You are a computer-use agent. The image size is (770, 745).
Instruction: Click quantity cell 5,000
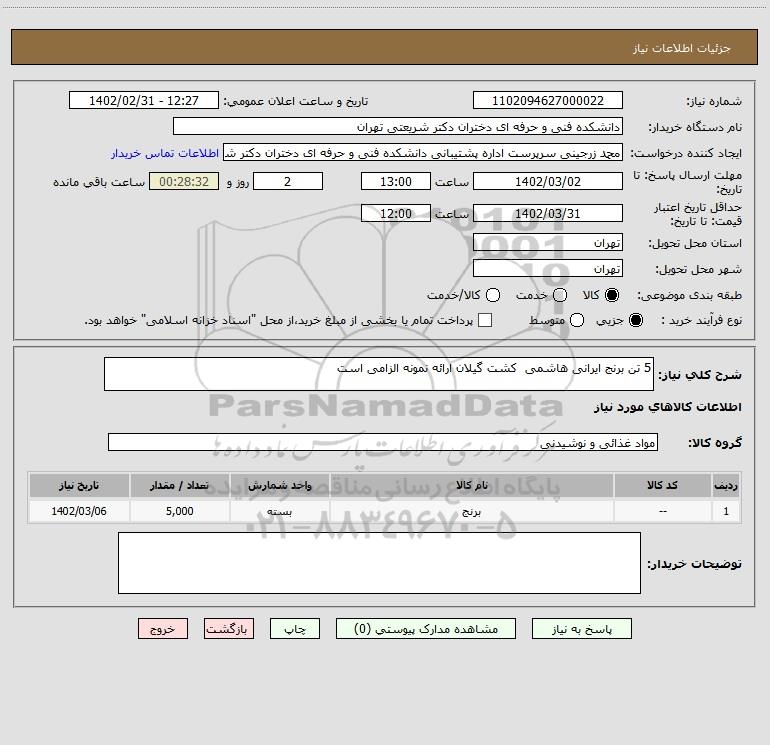pyautogui.click(x=179, y=511)
